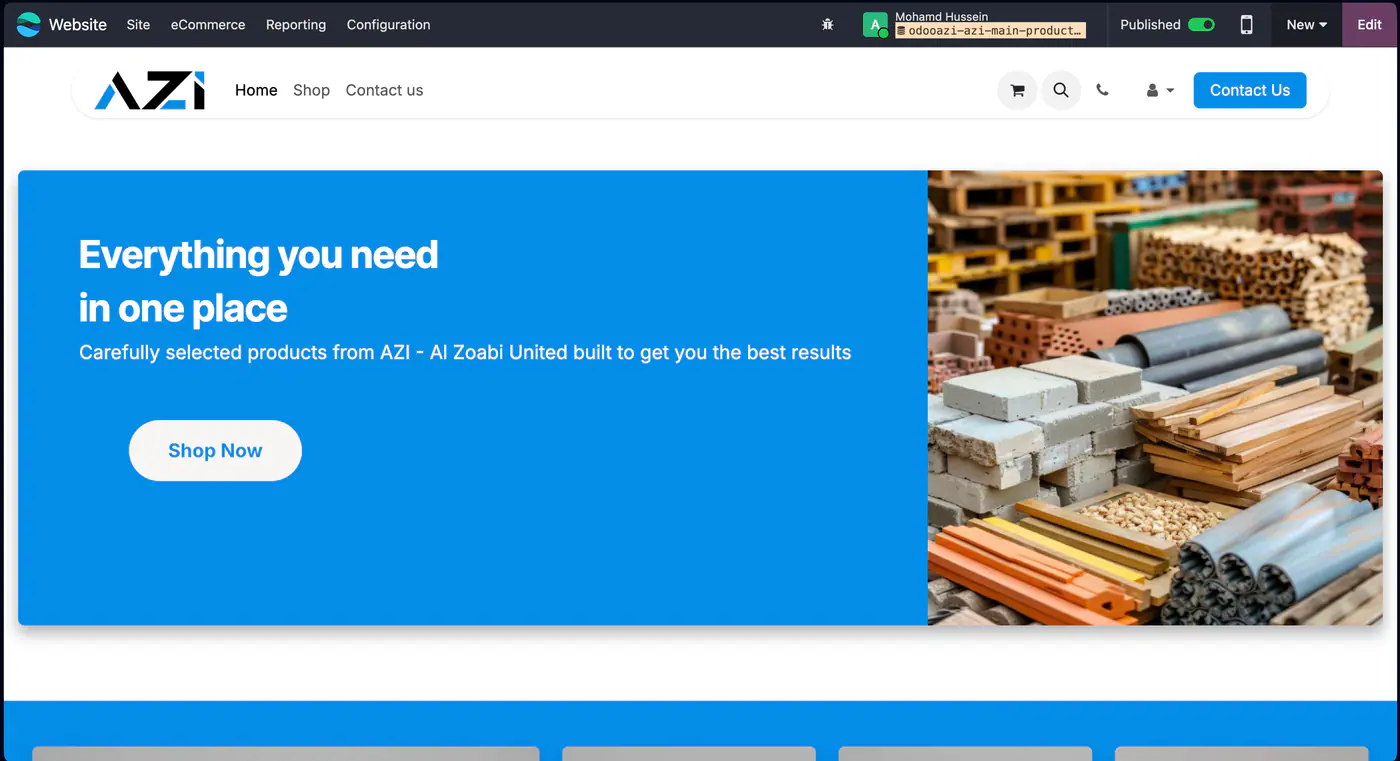Screen dimensions: 1400x761
Task: Expand the New dropdown
Action: tap(1306, 25)
